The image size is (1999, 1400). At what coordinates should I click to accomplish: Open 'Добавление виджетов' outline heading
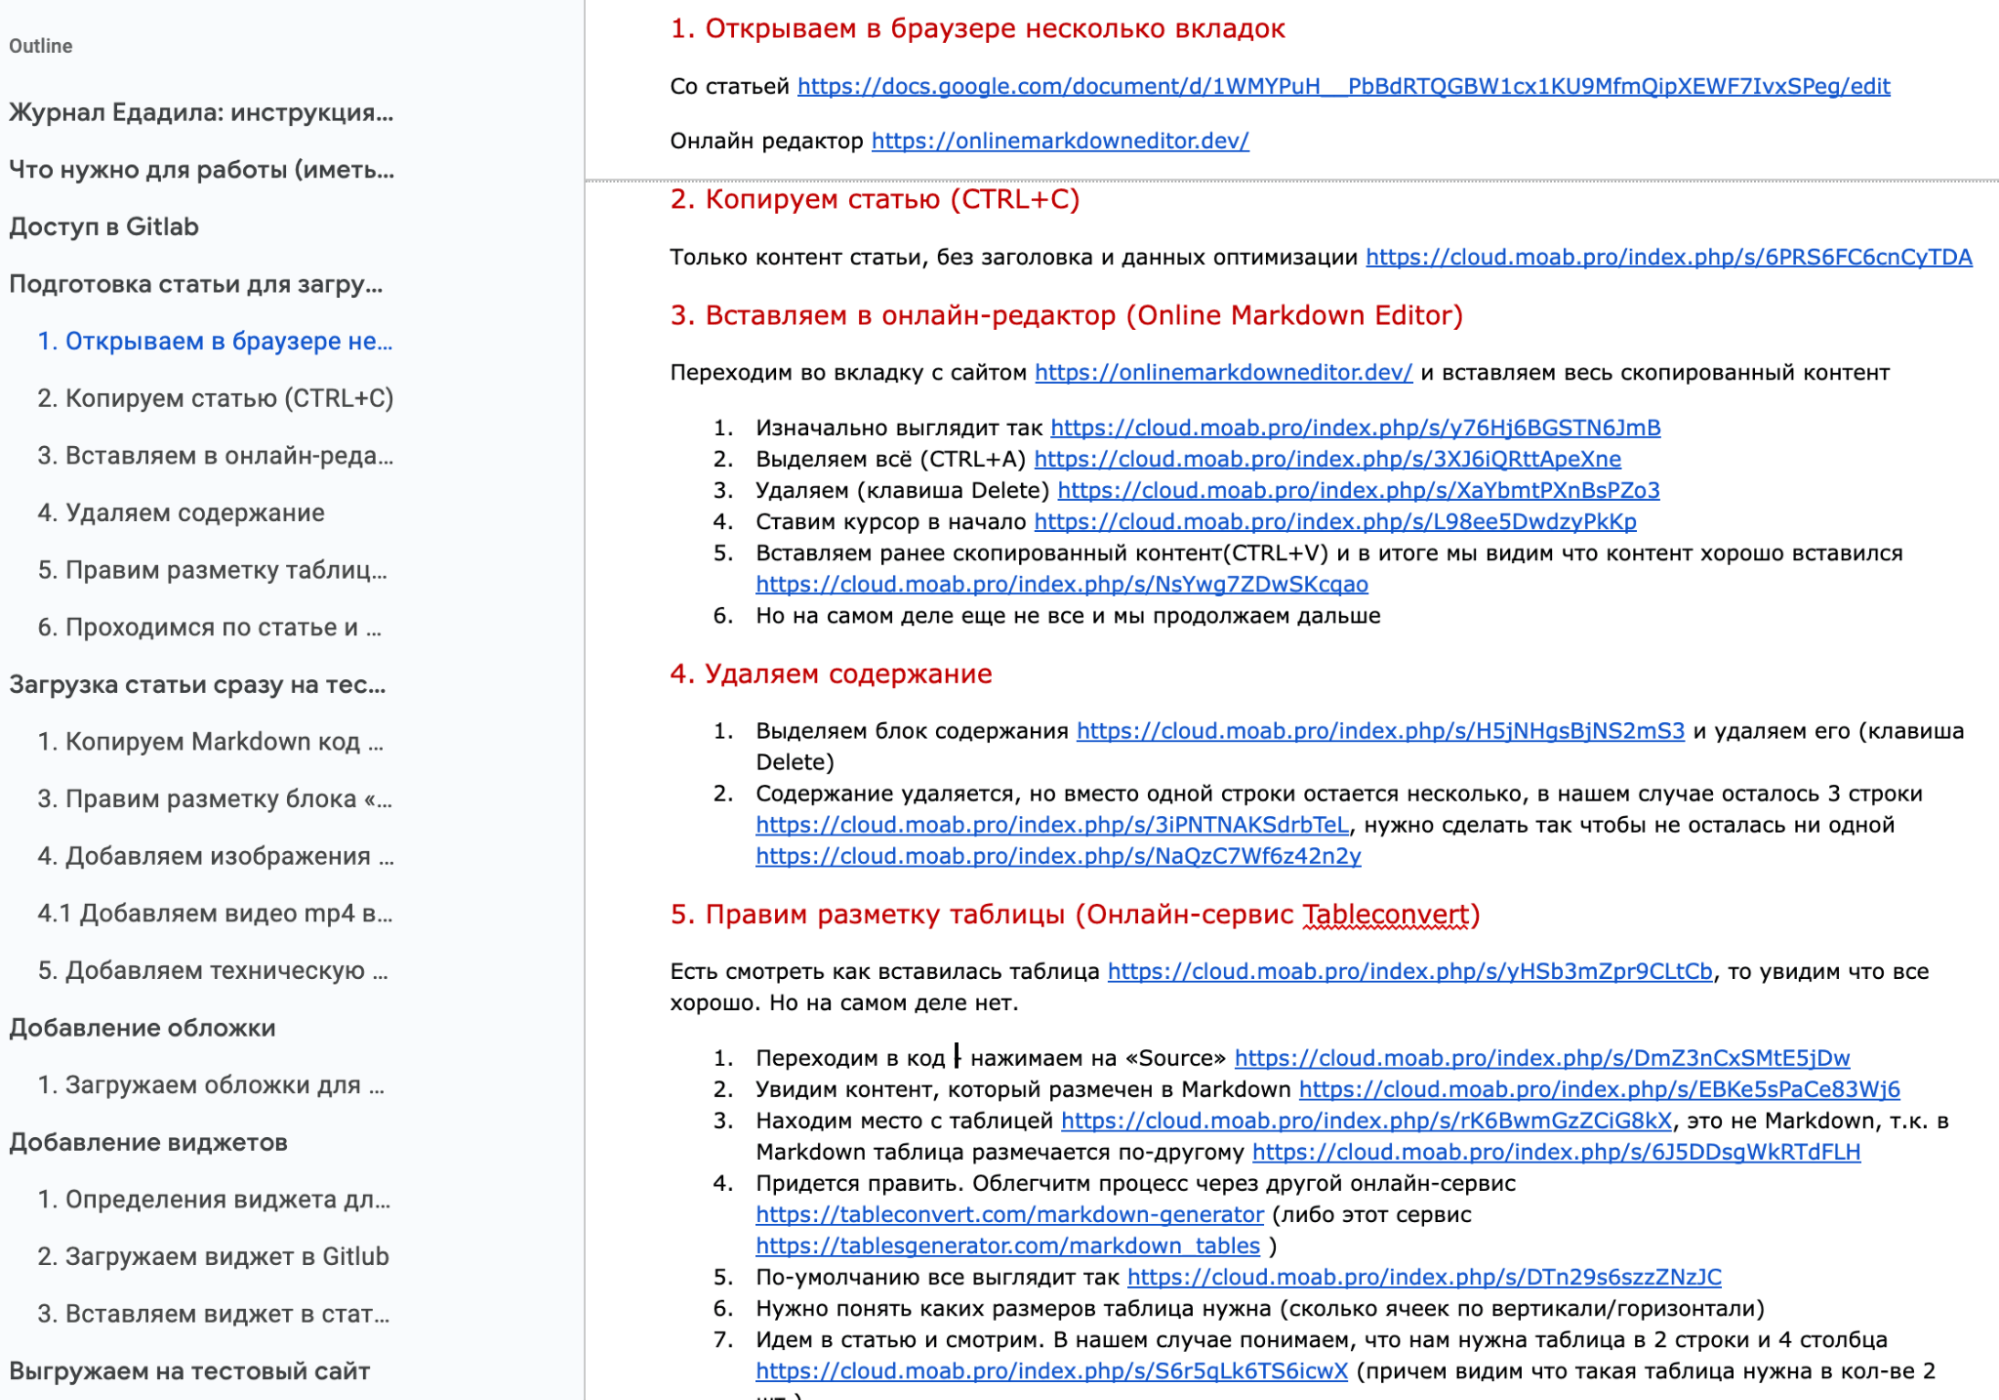click(x=148, y=1142)
